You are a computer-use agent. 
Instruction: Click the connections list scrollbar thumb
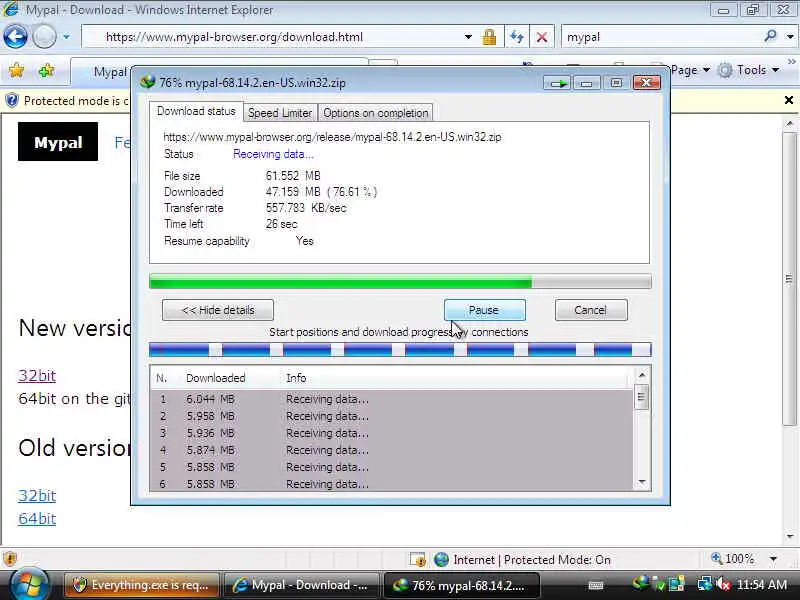pyautogui.click(x=642, y=397)
